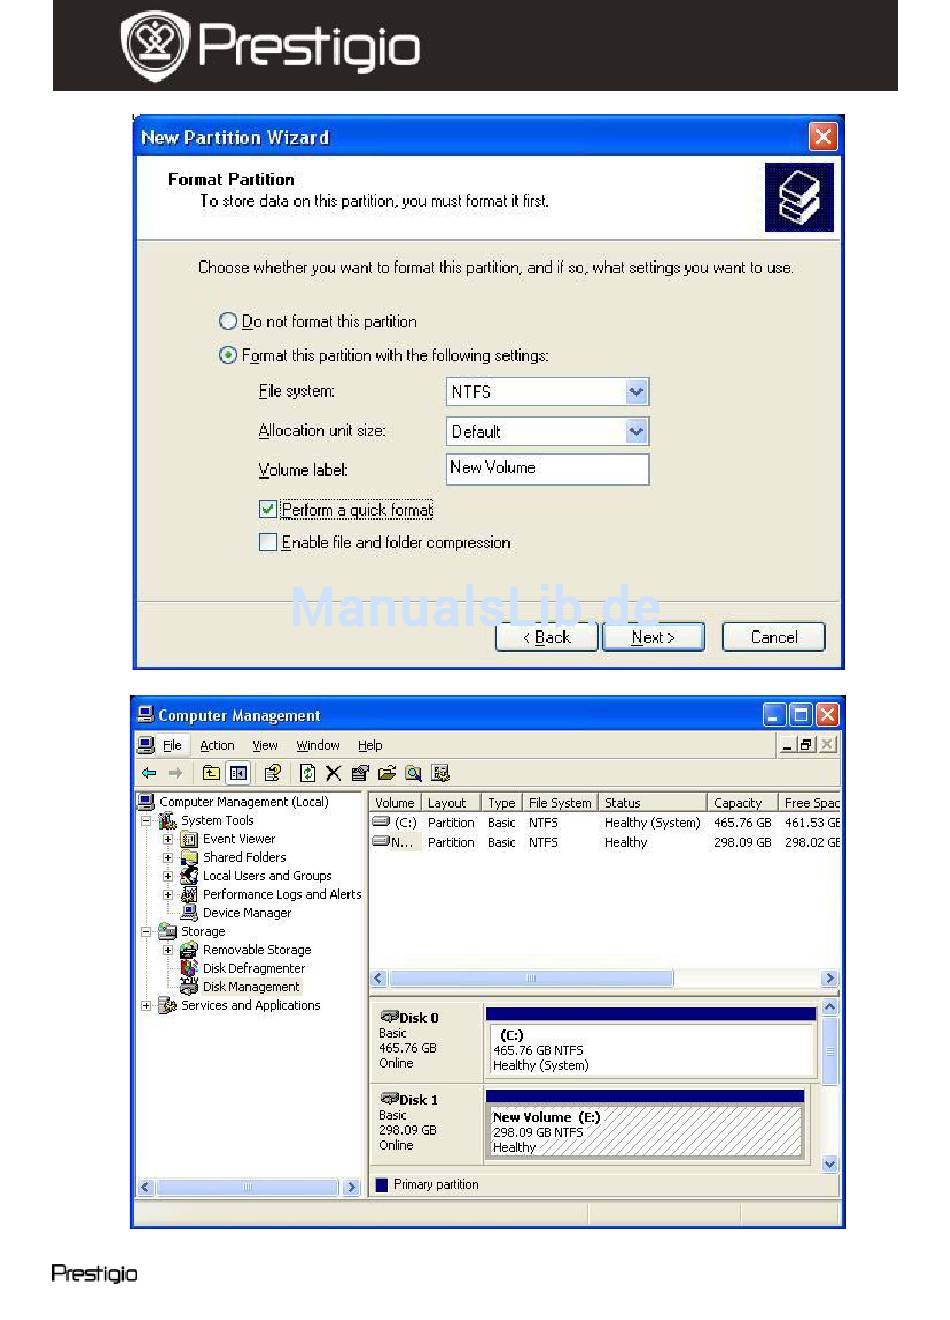Viewport: 950px width, 1320px height.
Task: Click the Local Users and Groups icon
Action: (189, 875)
